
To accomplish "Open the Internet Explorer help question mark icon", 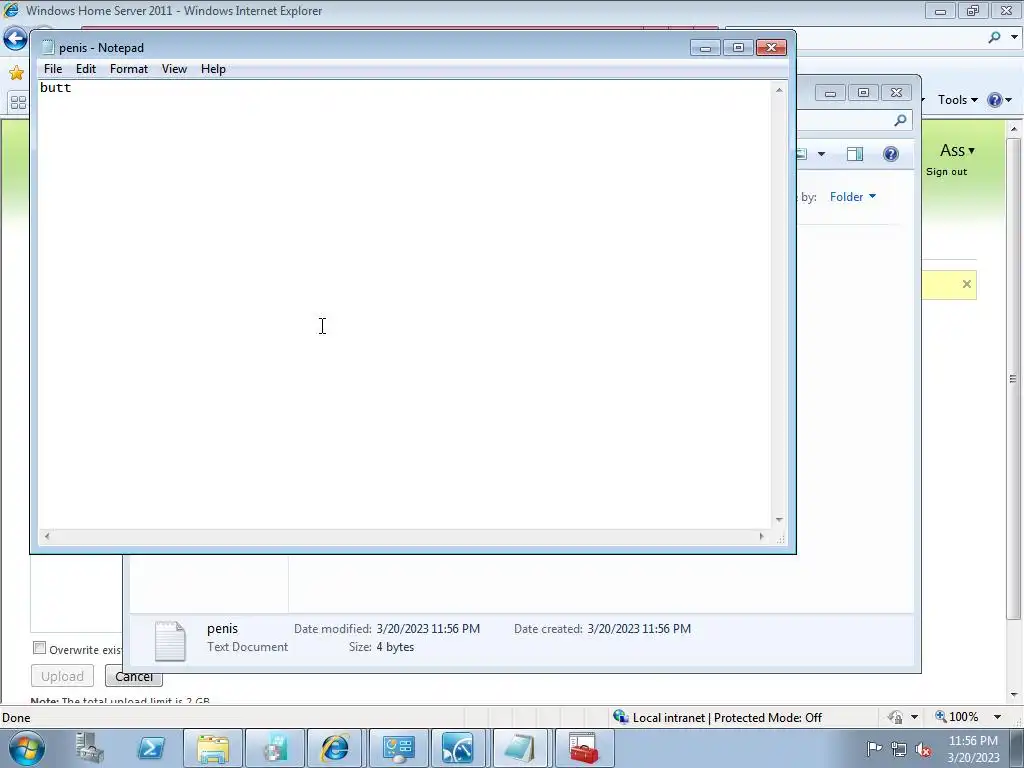I will [995, 100].
